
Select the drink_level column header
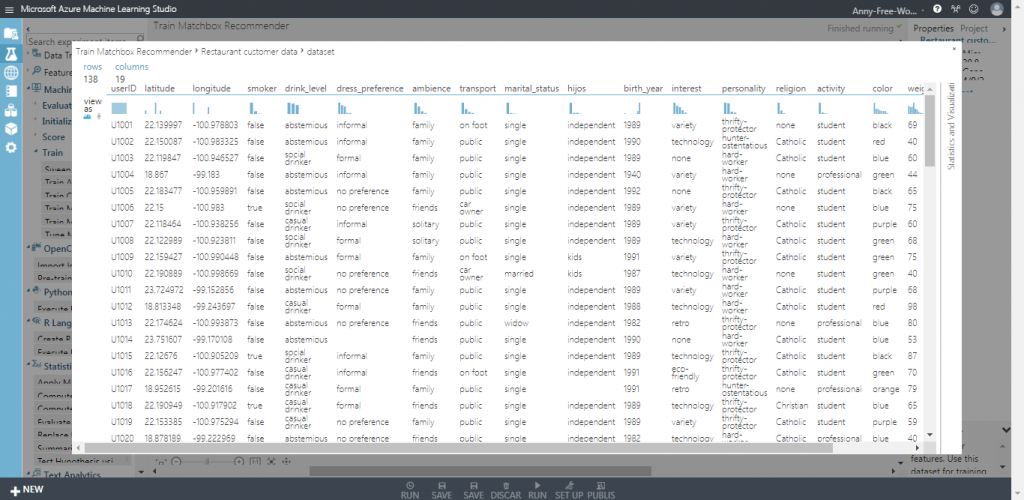[x=306, y=89]
